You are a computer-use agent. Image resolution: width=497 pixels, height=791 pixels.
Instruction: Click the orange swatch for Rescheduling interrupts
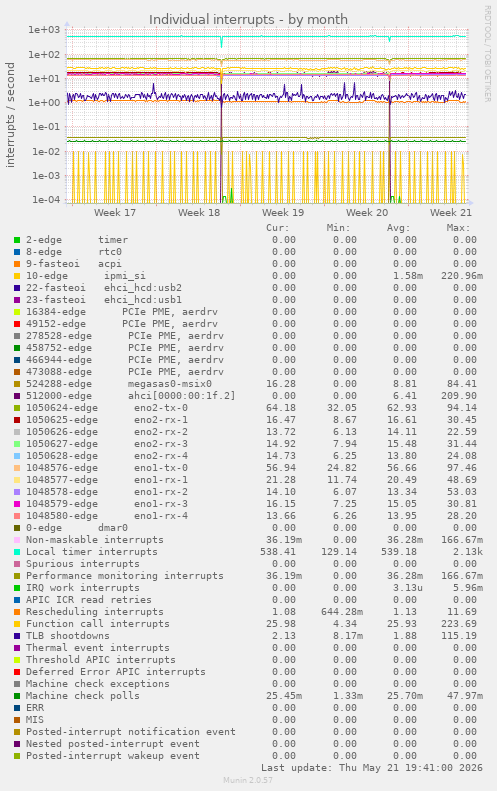click(x=17, y=612)
